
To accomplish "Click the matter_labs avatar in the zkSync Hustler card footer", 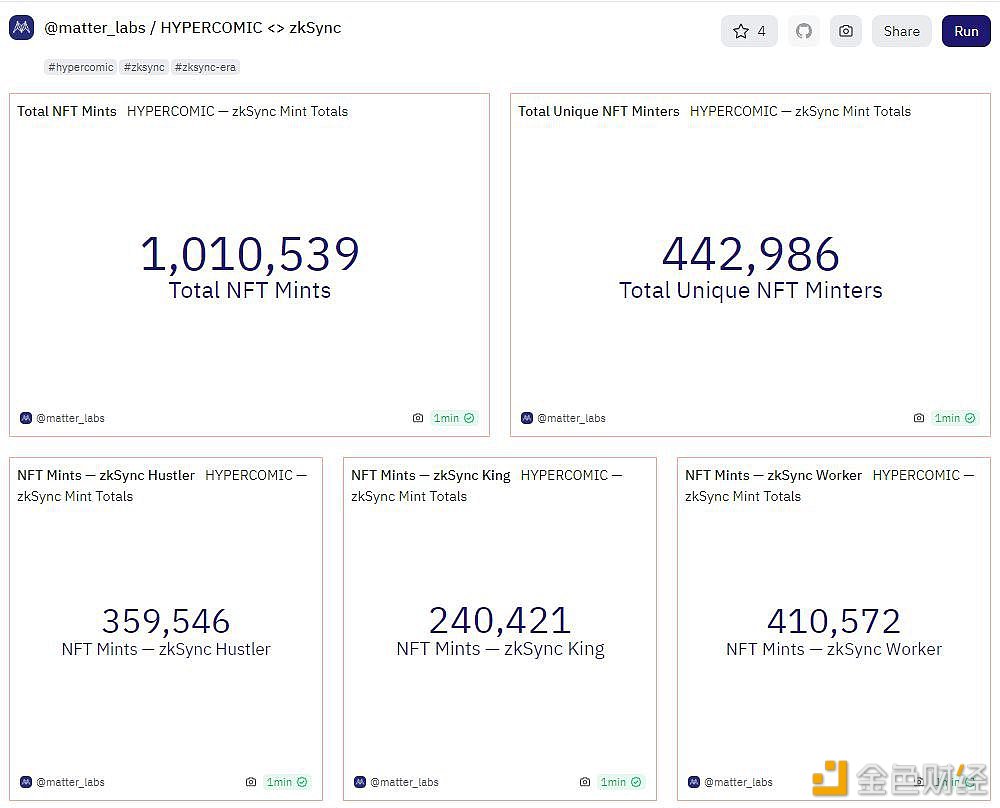I will [x=26, y=782].
